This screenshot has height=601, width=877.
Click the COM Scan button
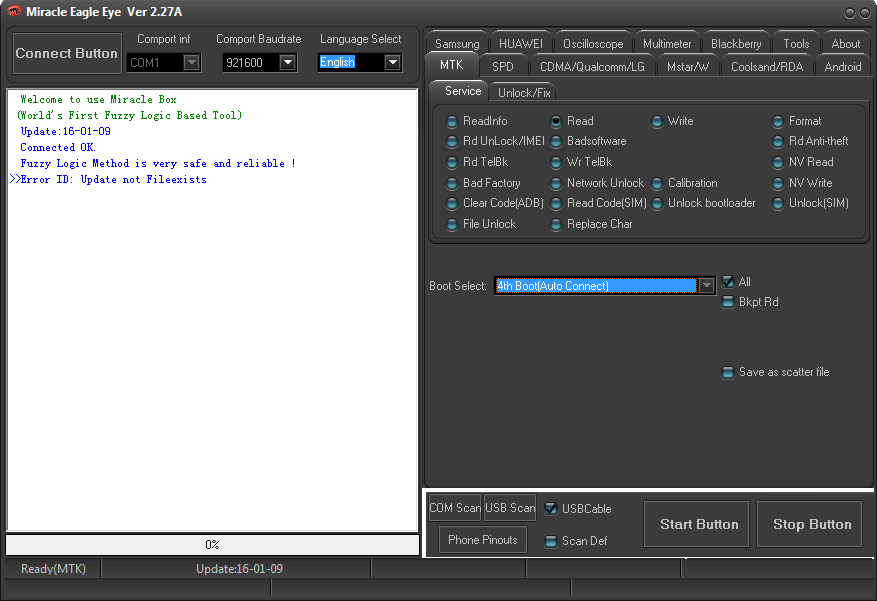pyautogui.click(x=455, y=508)
